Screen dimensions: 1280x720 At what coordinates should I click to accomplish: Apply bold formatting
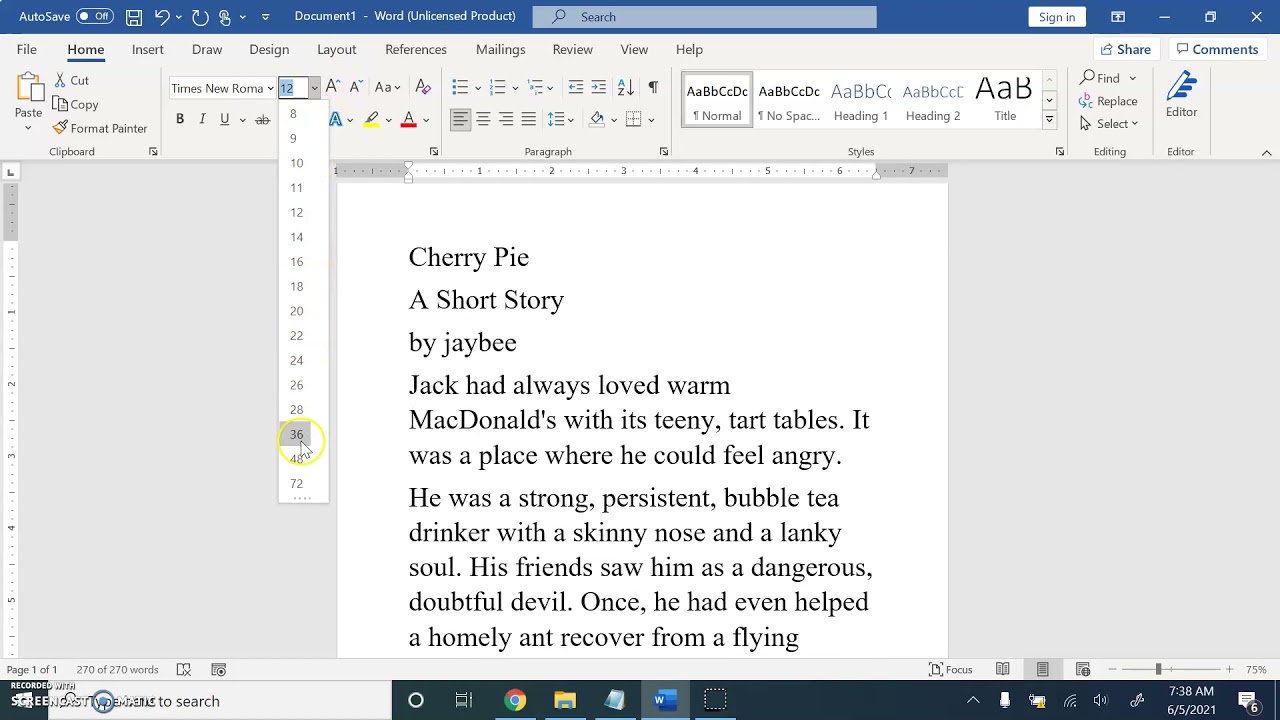(x=180, y=119)
